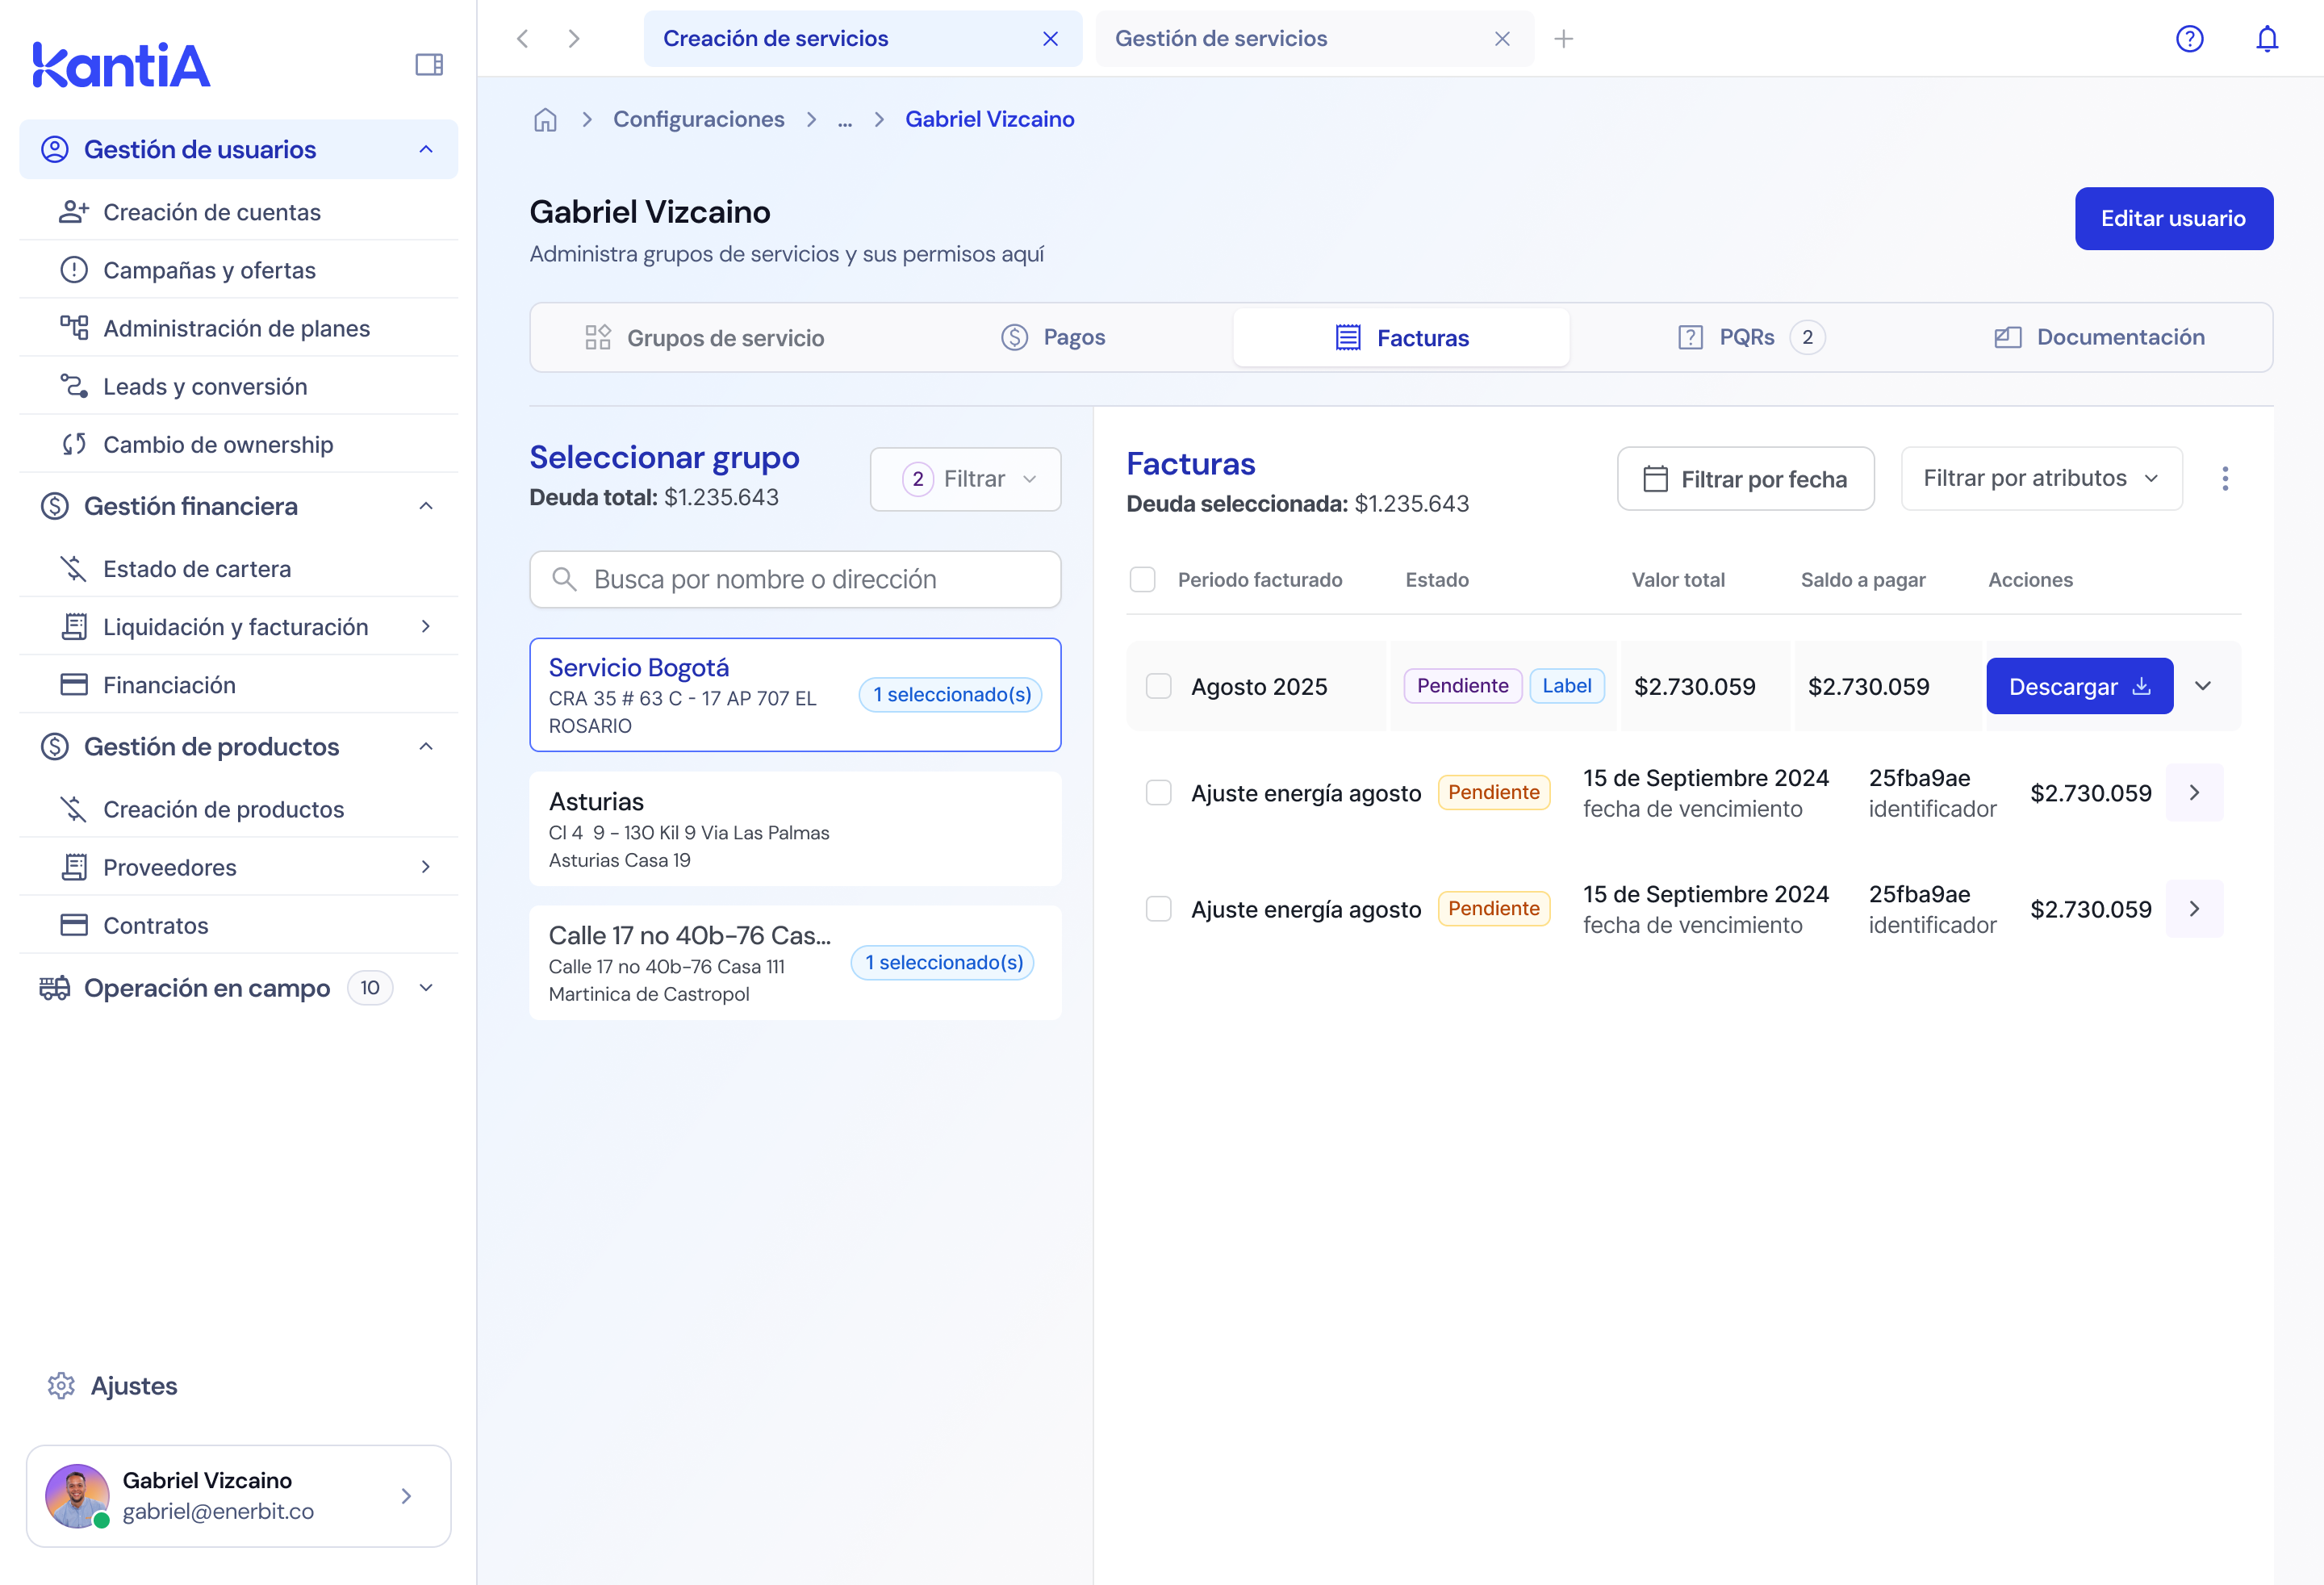2324x1585 pixels.
Task: Click the Busca por nombre search field
Action: pyautogui.click(x=795, y=580)
